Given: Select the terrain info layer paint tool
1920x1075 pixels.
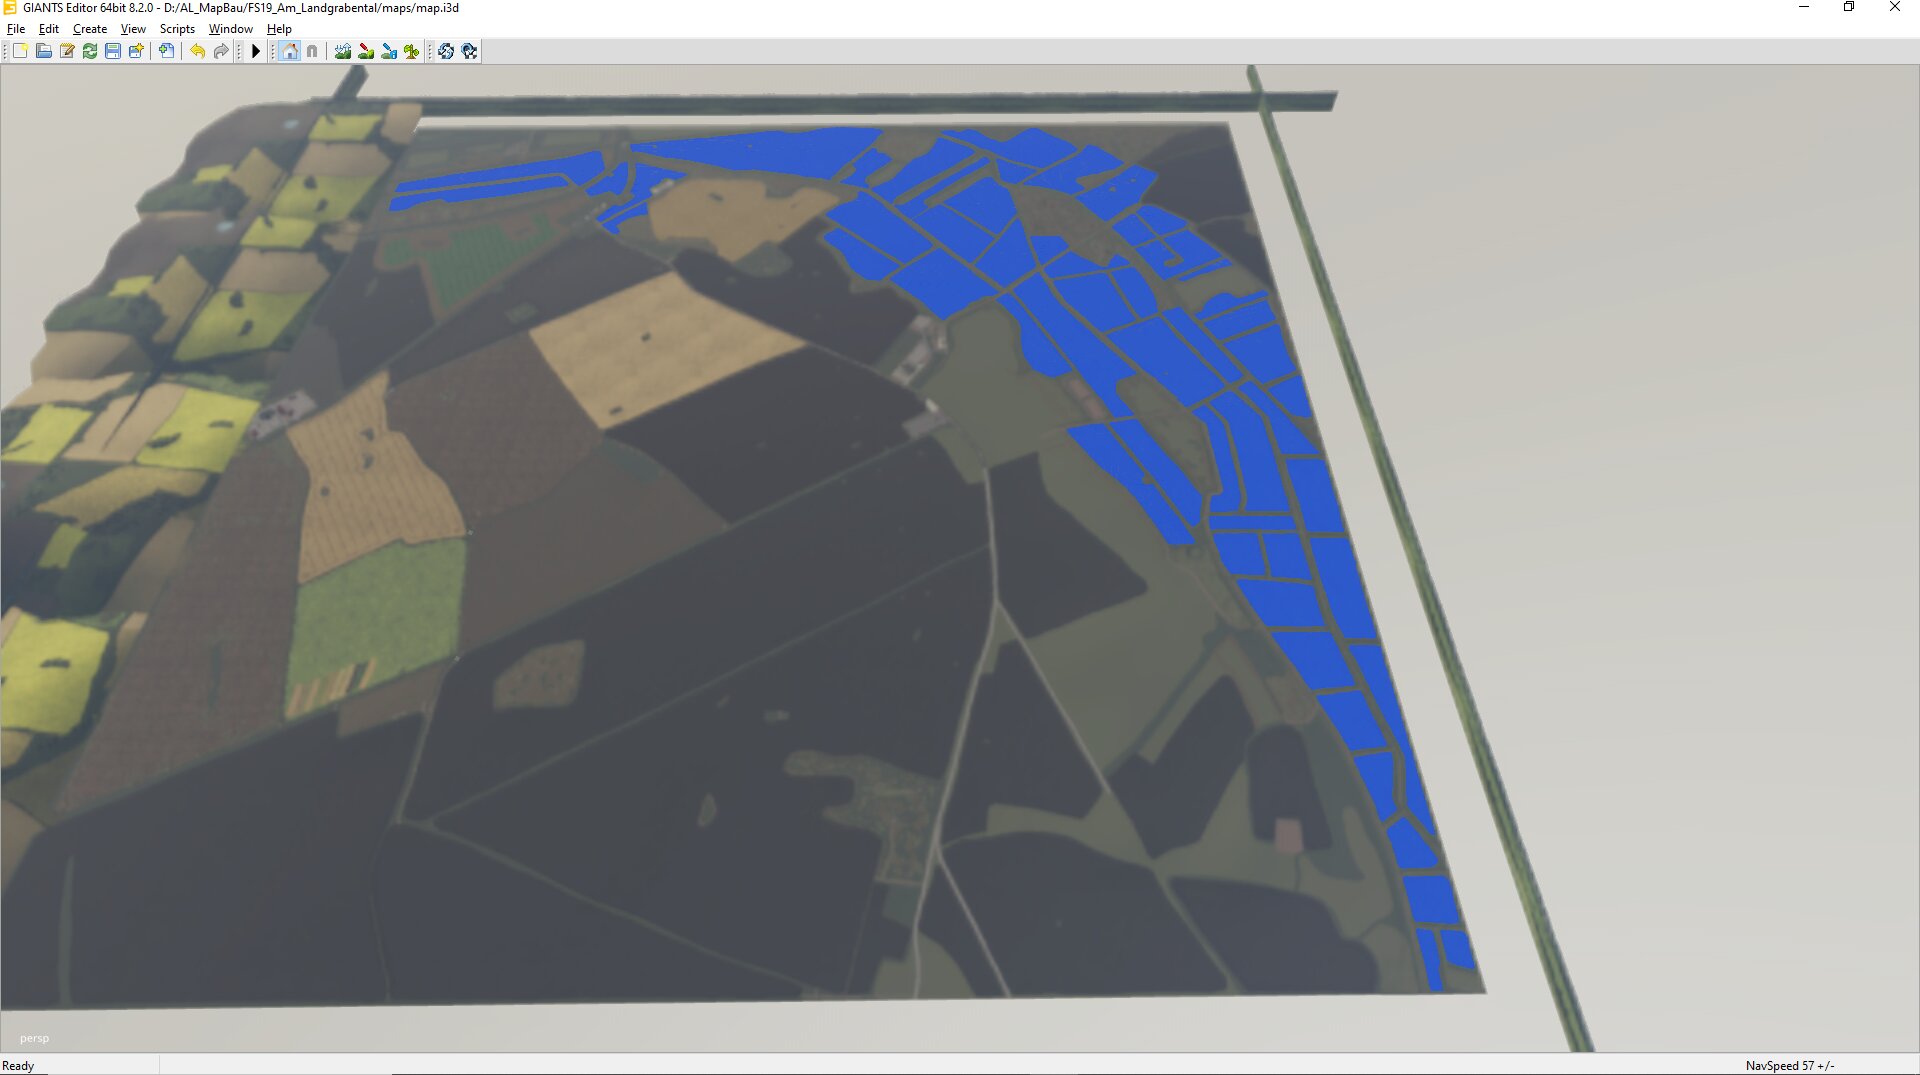Looking at the screenshot, I should (389, 51).
